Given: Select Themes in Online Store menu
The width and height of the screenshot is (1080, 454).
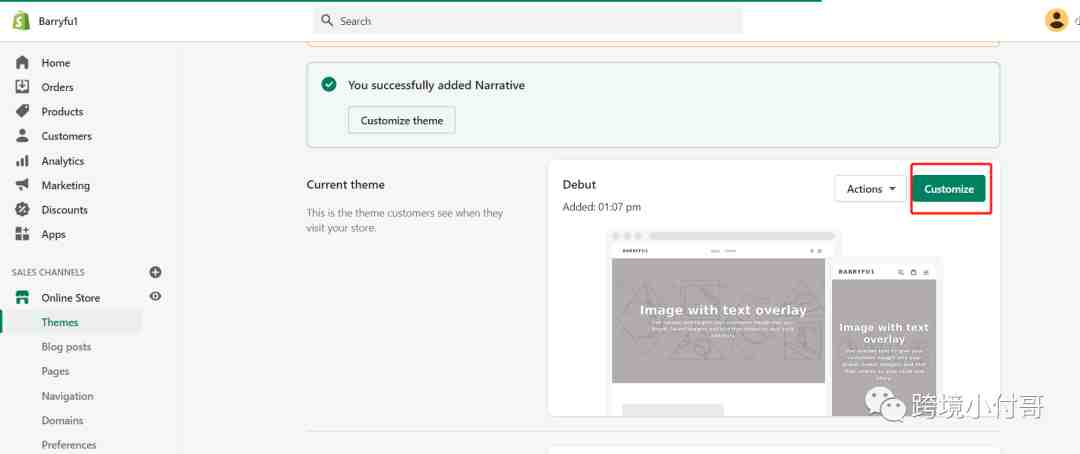Looking at the screenshot, I should [60, 322].
